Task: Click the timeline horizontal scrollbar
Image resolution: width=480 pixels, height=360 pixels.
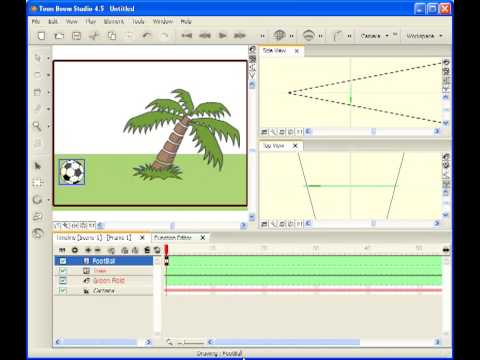Action: (x=287, y=342)
